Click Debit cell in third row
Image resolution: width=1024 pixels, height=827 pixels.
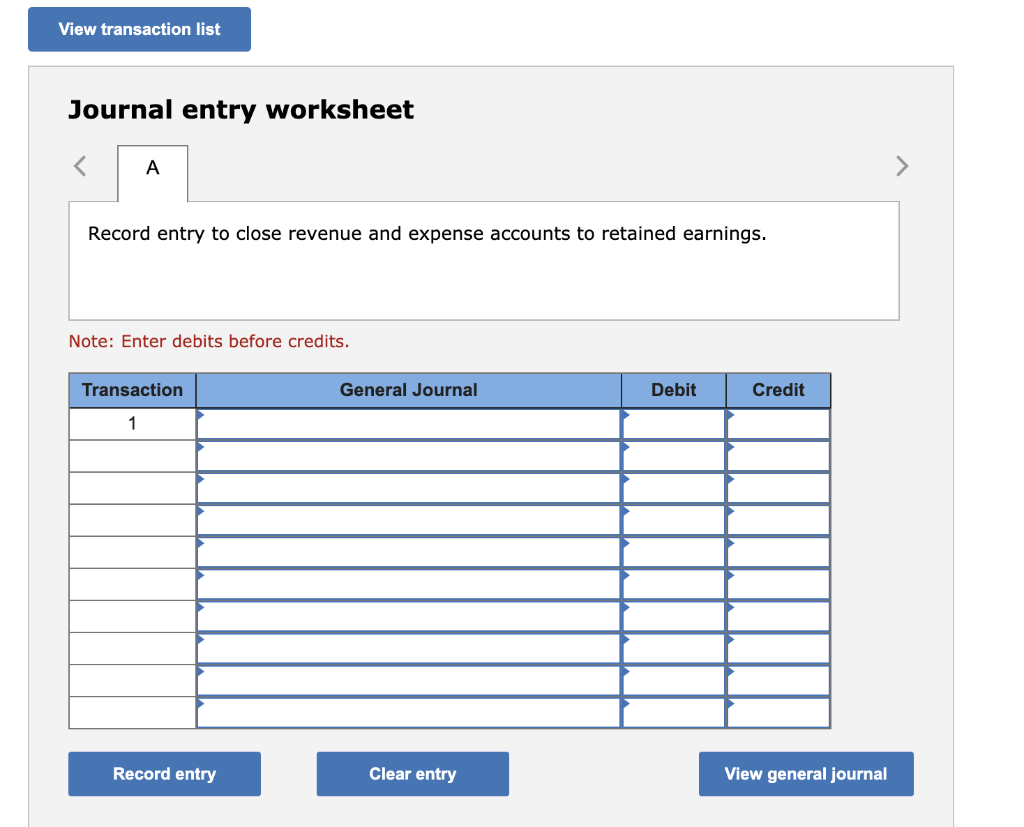click(x=674, y=488)
